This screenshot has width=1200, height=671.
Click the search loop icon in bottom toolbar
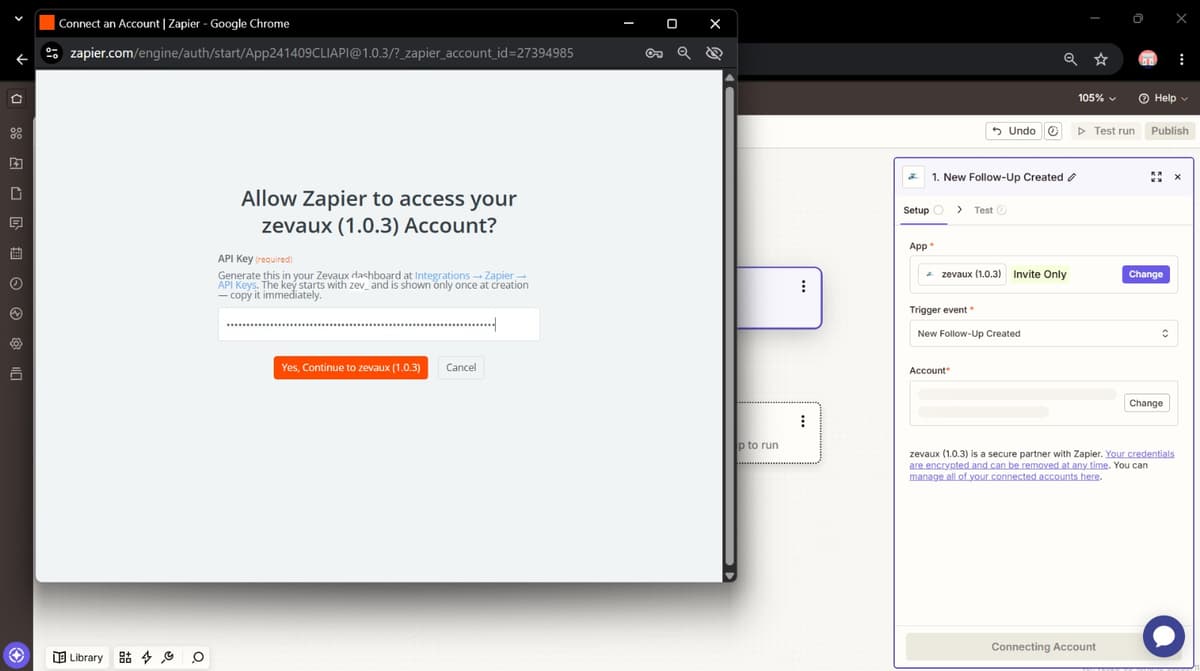click(198, 657)
